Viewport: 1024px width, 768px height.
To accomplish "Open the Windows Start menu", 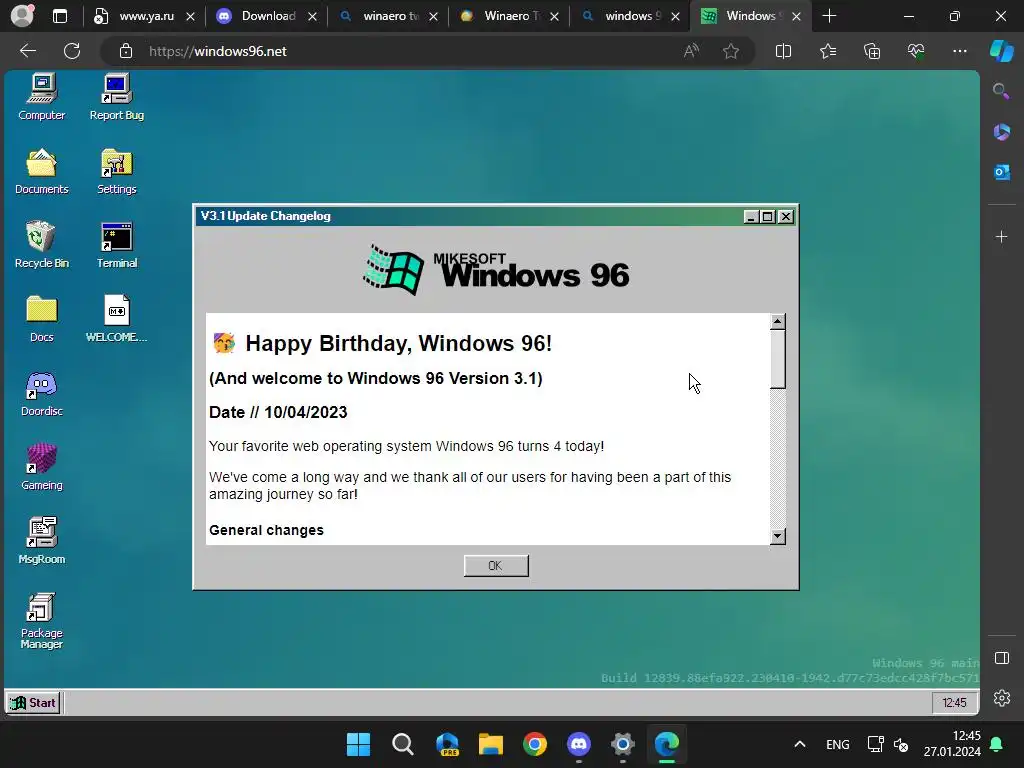I will 358,744.
